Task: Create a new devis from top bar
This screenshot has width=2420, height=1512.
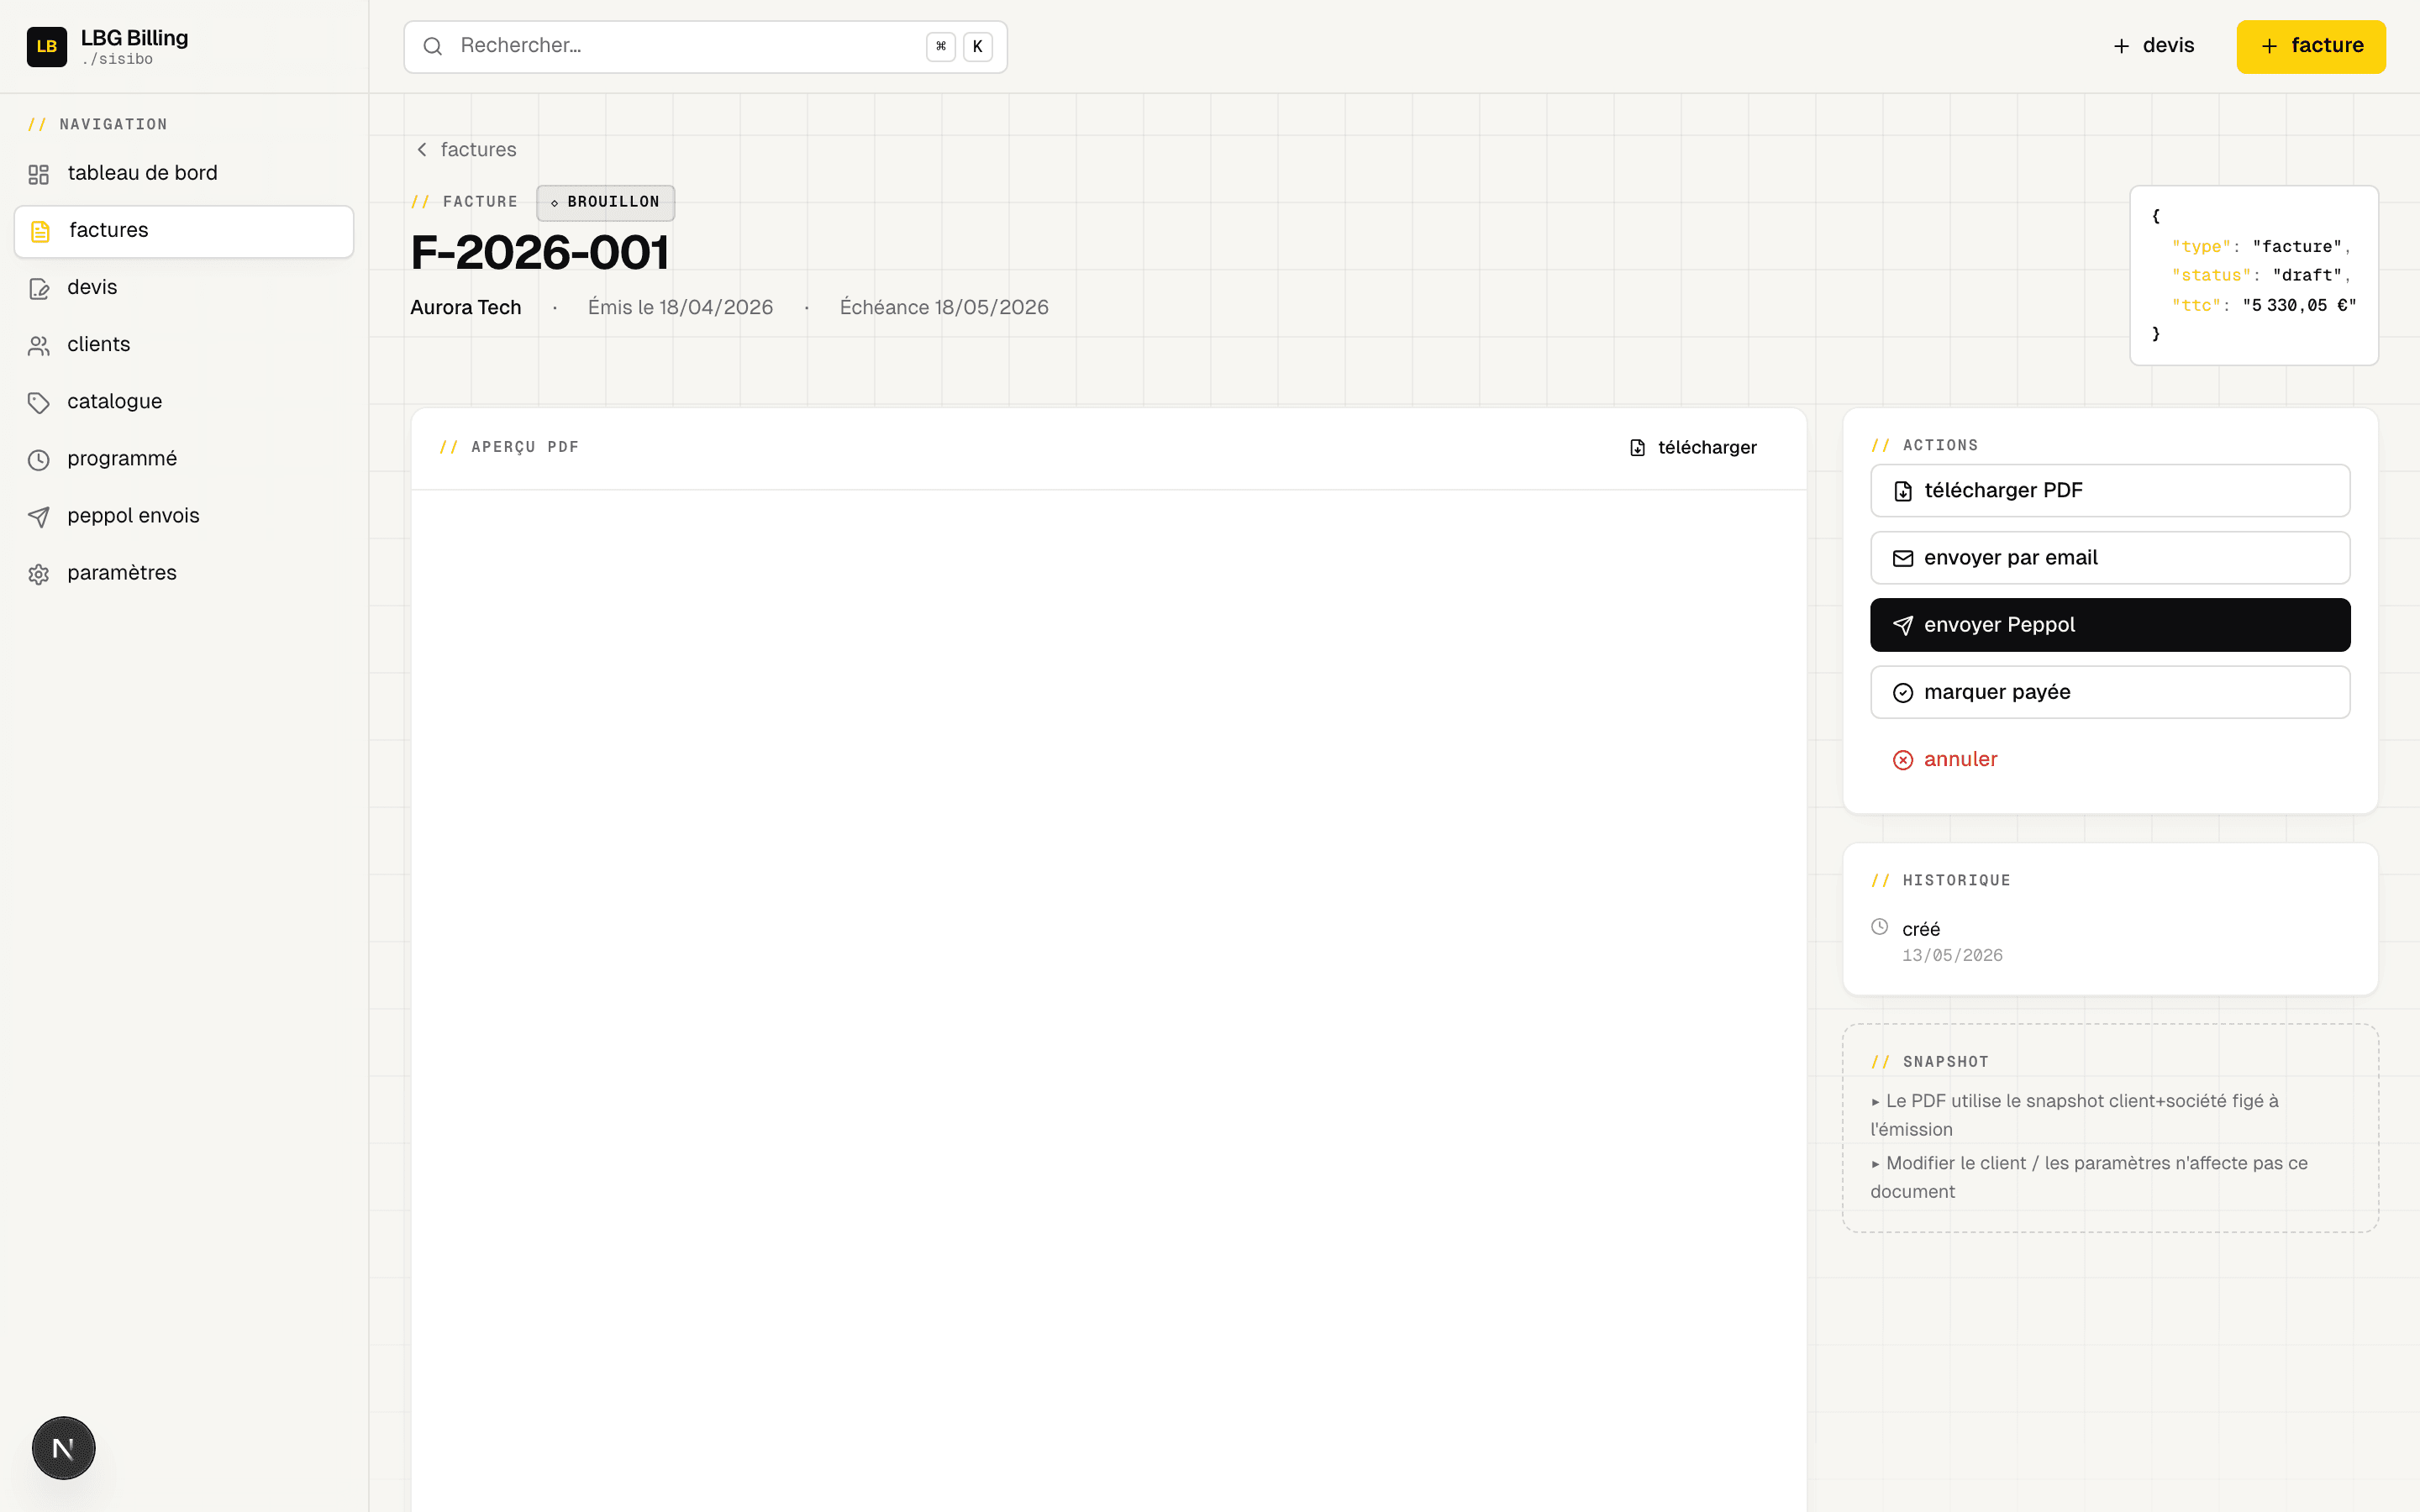Action: [2153, 46]
